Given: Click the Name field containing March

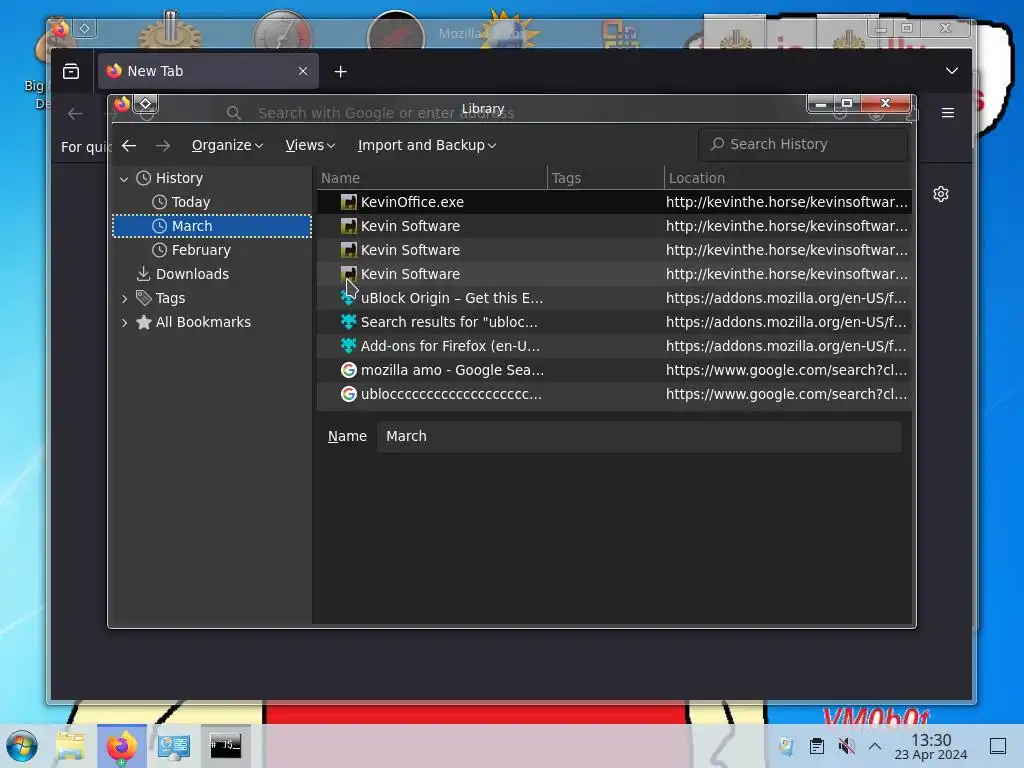Looking at the screenshot, I should pos(639,436).
